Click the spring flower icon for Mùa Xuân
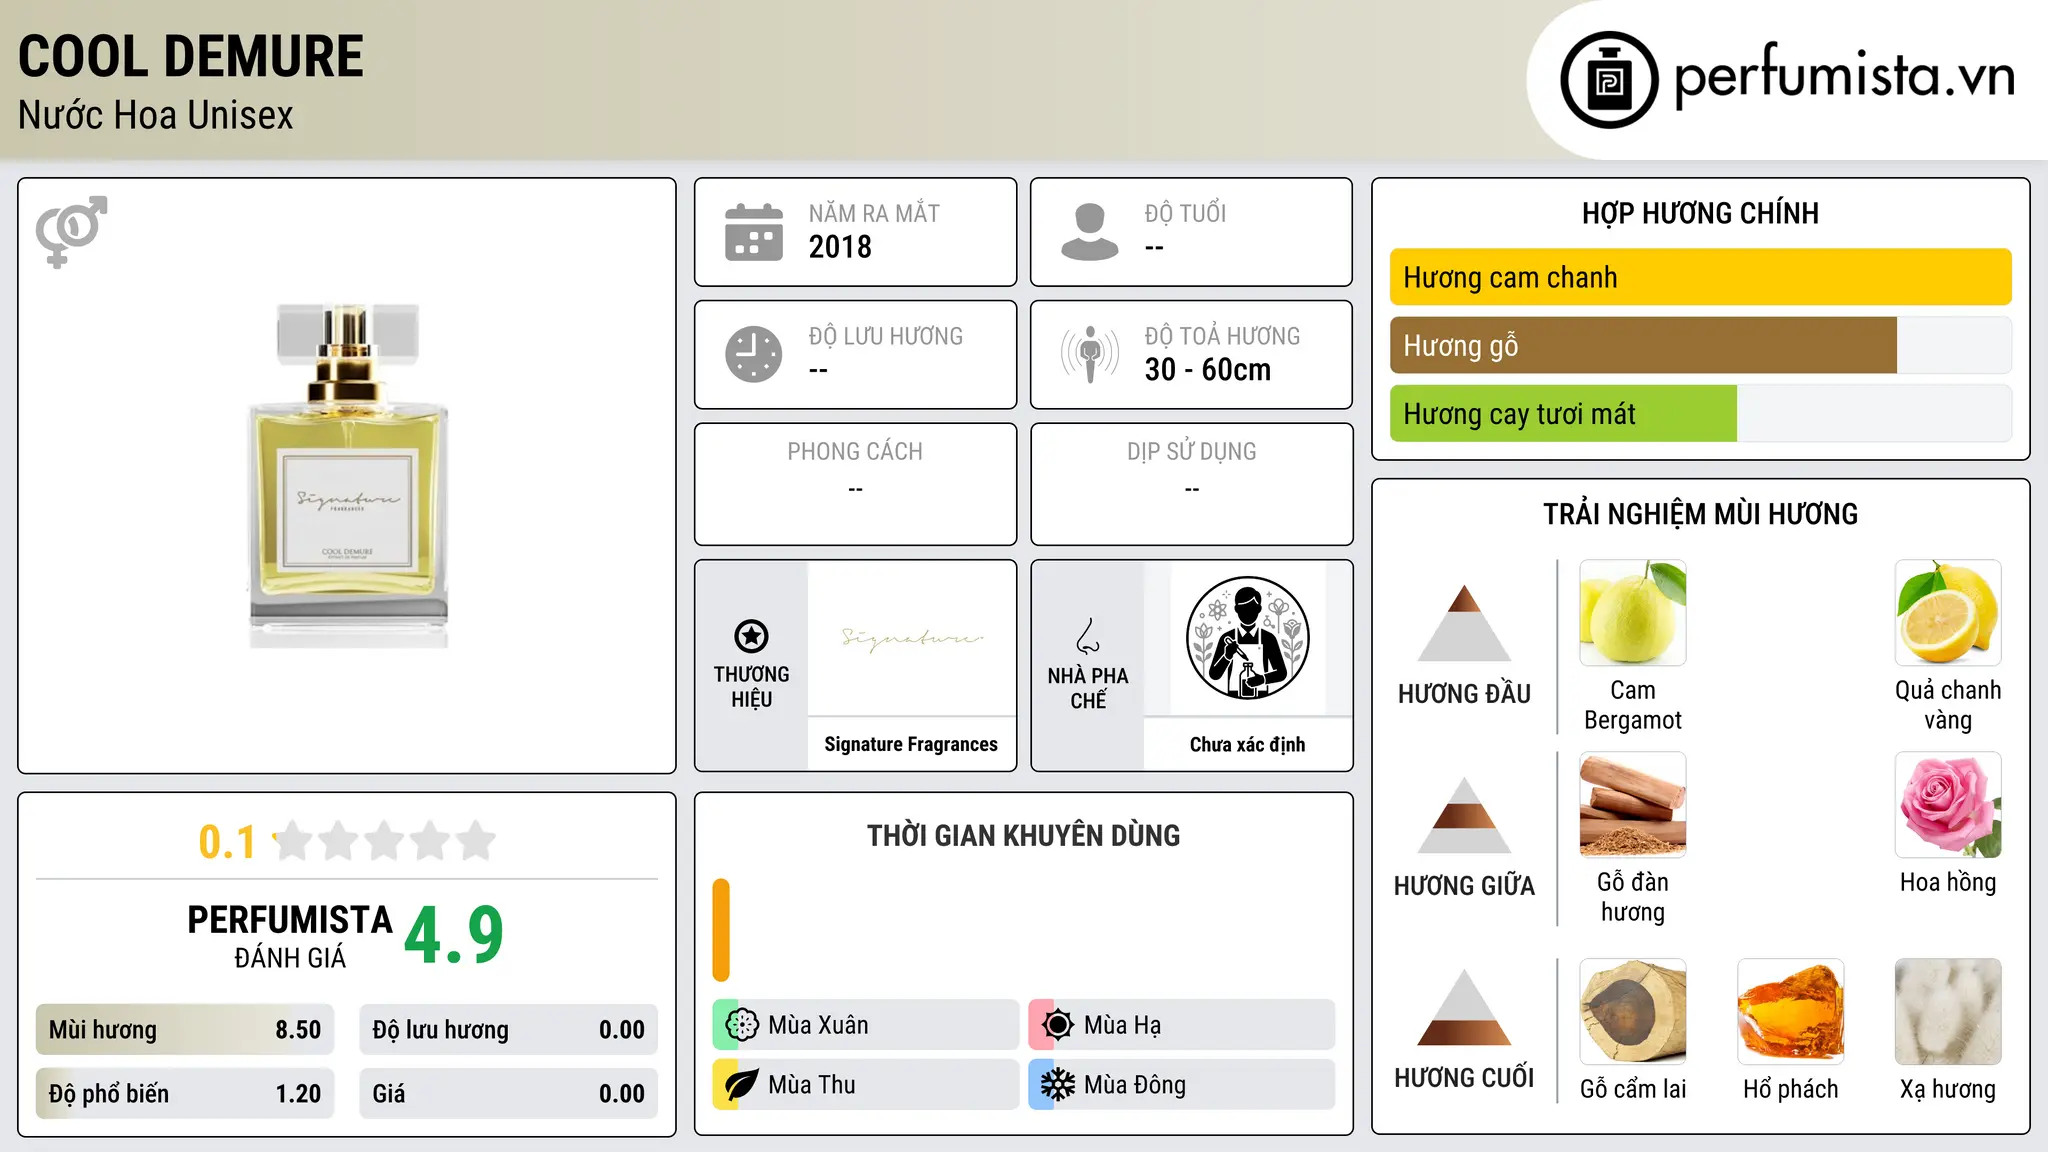The width and height of the screenshot is (2048, 1152). pyautogui.click(x=741, y=1025)
